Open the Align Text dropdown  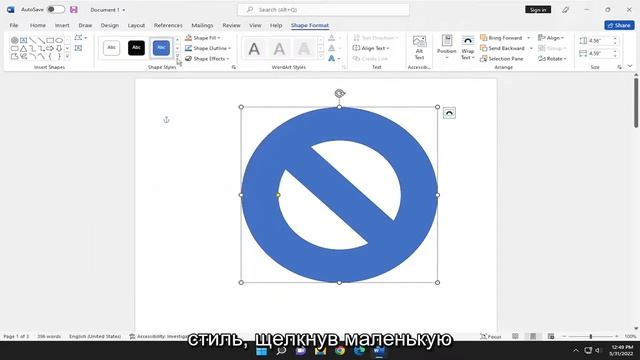[x=371, y=48]
